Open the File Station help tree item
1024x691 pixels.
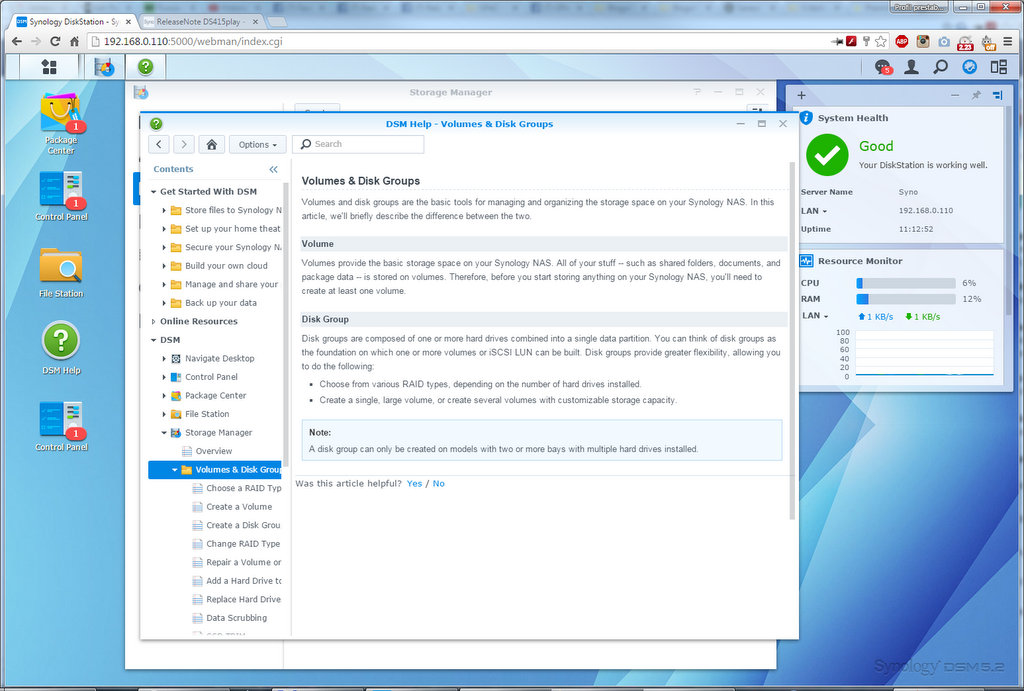point(207,414)
